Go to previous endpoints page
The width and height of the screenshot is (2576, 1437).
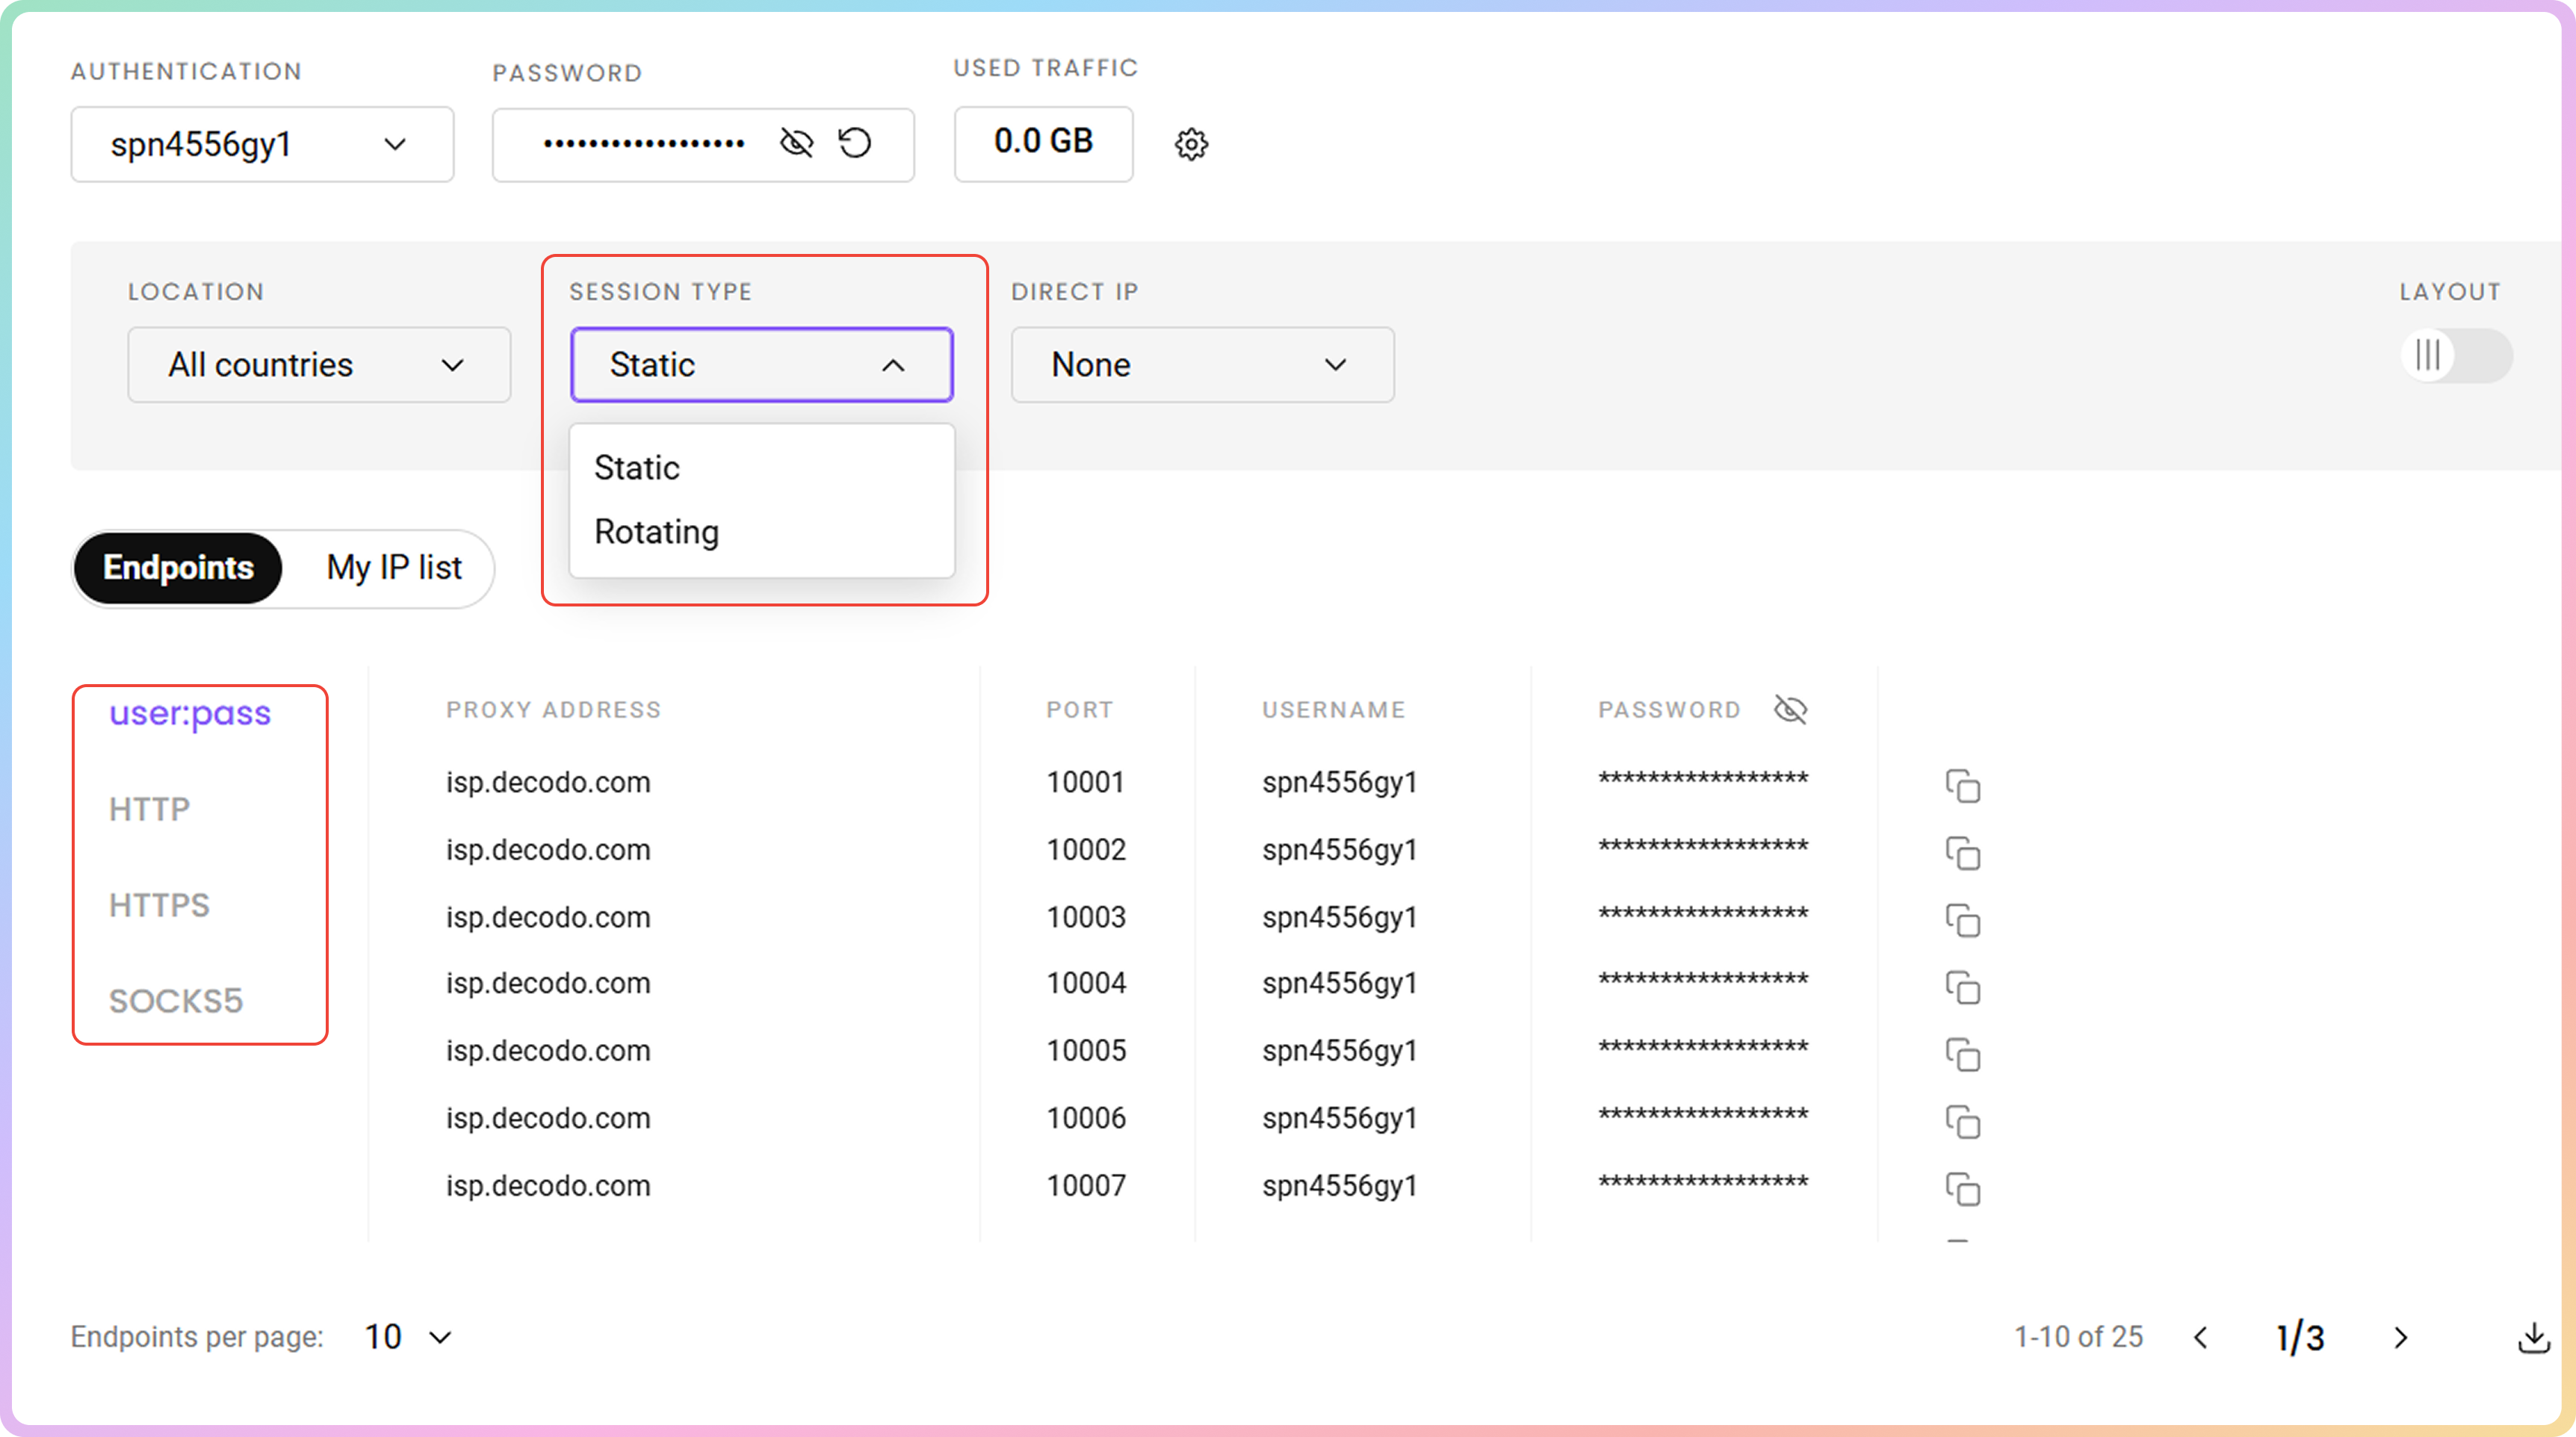tap(2201, 1338)
